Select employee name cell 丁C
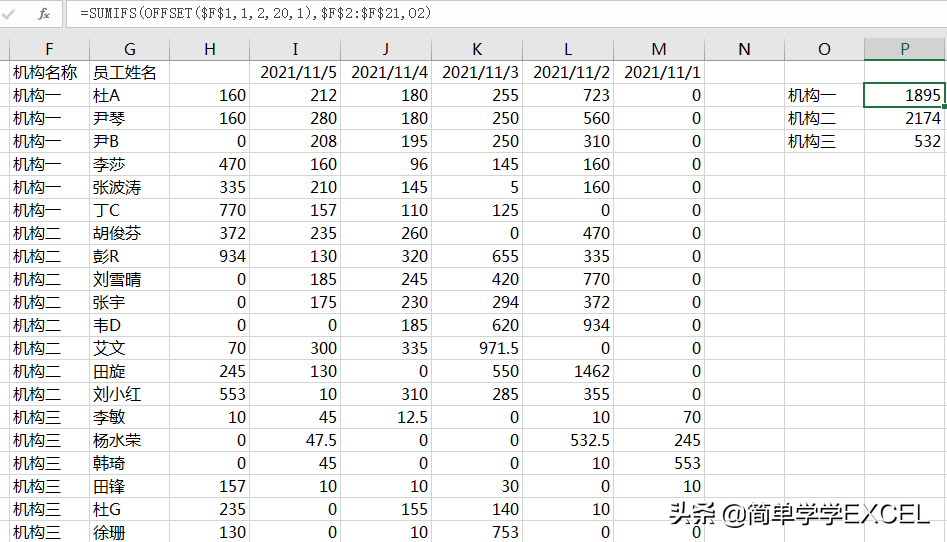The image size is (947, 542). click(129, 210)
